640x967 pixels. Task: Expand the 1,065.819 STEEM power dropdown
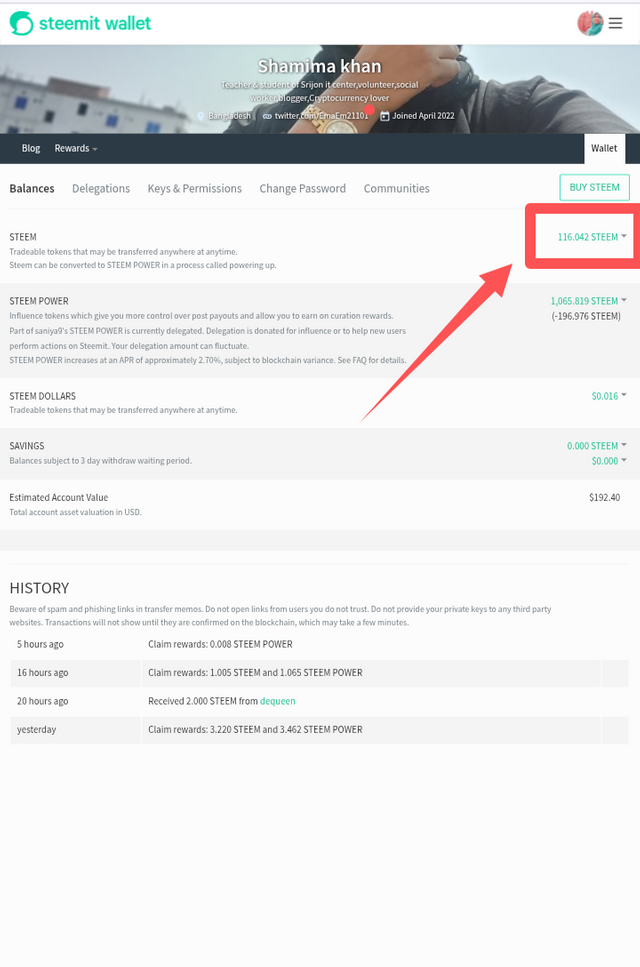coord(588,301)
